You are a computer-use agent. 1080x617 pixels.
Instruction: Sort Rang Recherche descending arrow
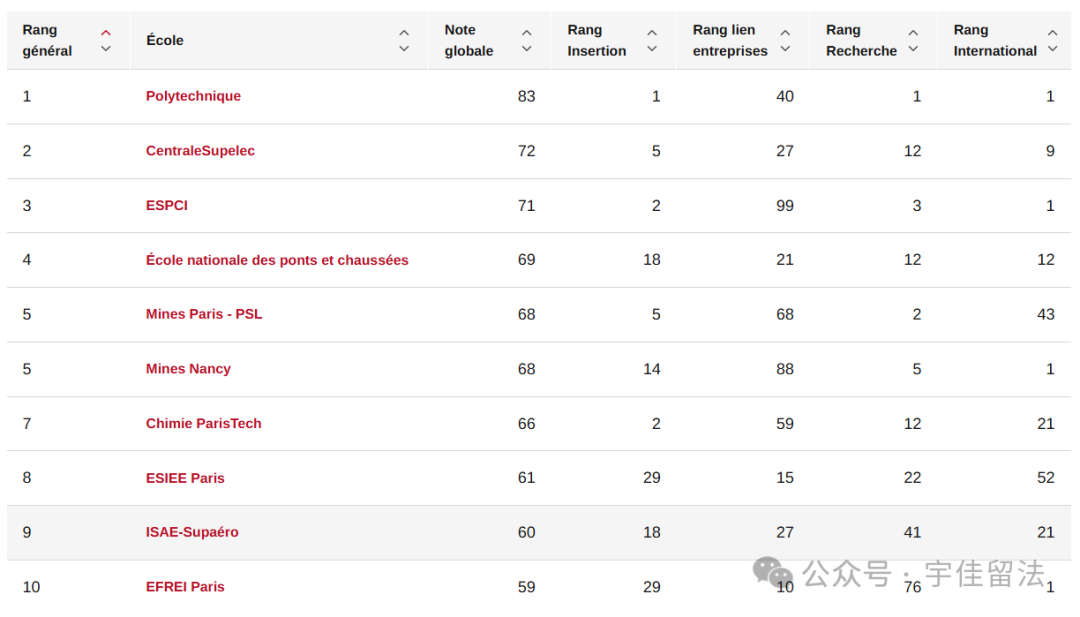pos(913,49)
